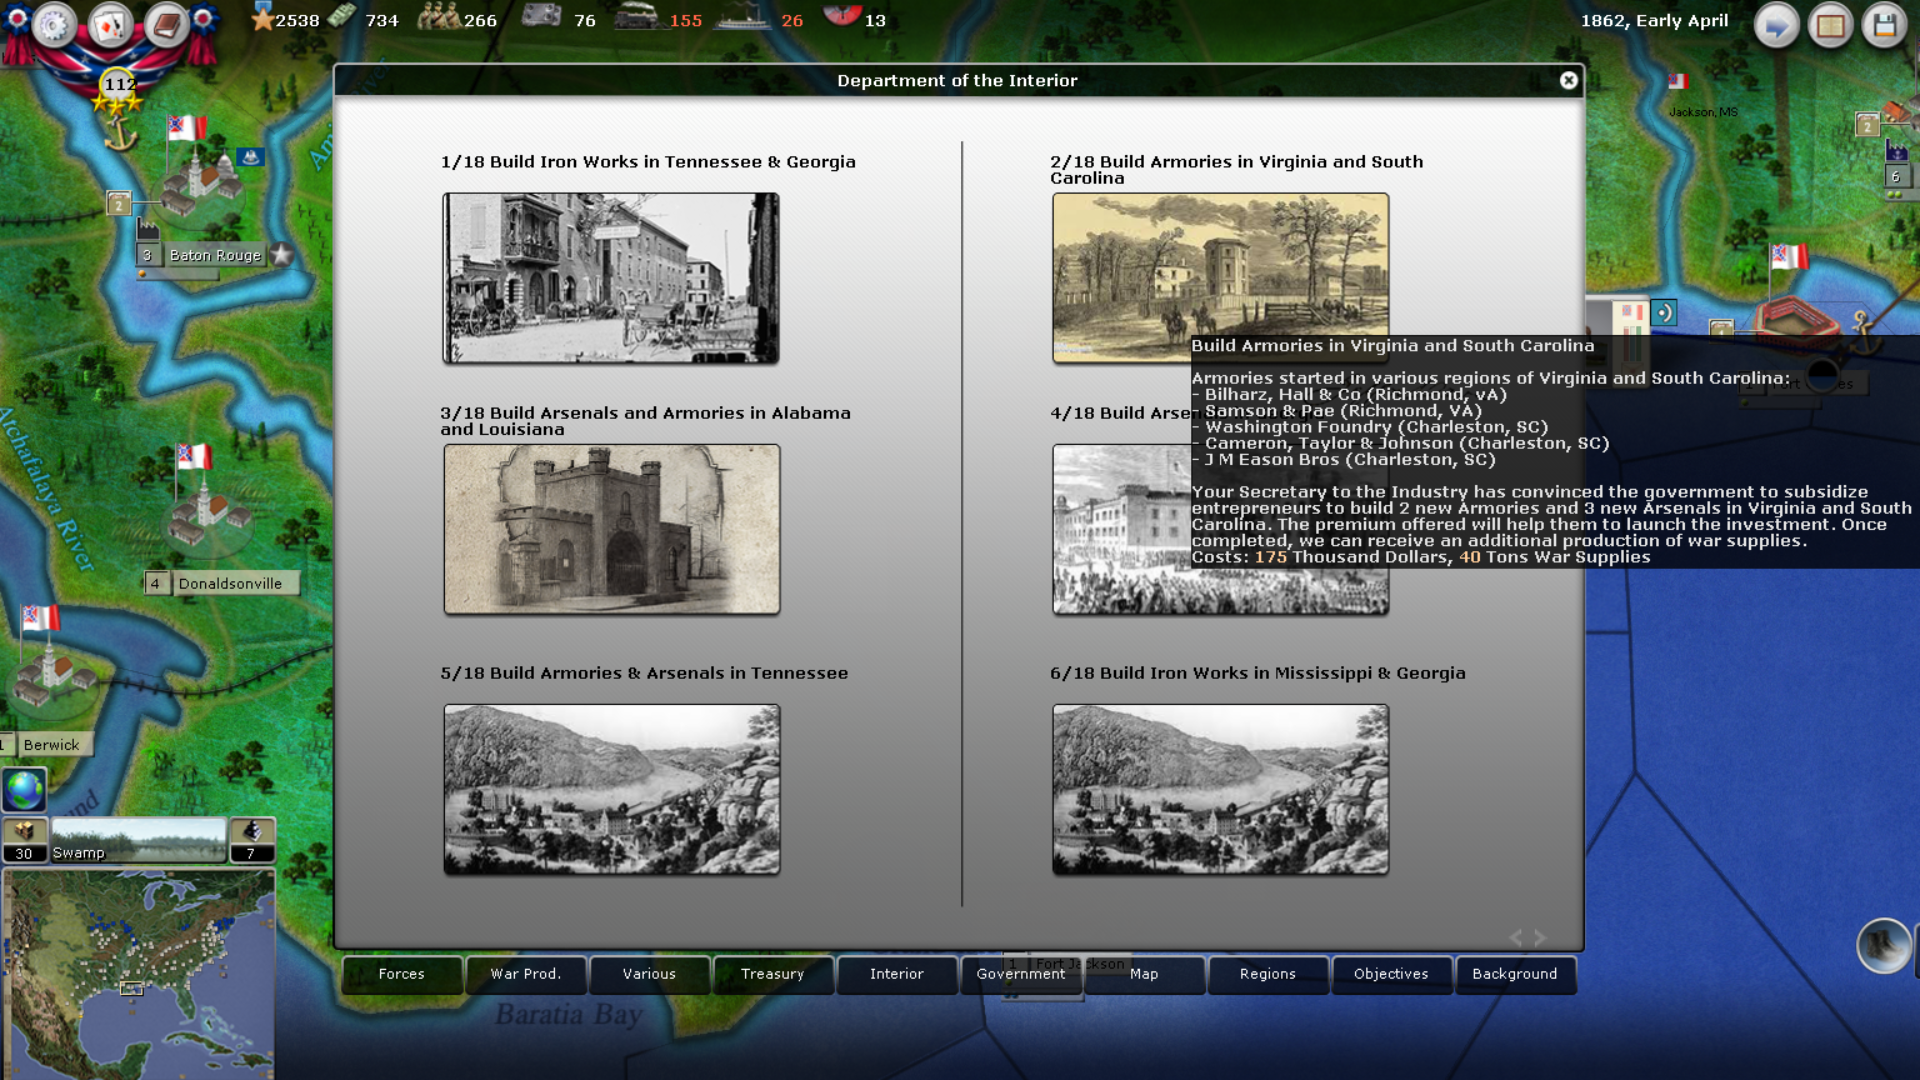This screenshot has width=1920, height=1080.
Task: Open the War Prod. tab
Action: point(525,974)
